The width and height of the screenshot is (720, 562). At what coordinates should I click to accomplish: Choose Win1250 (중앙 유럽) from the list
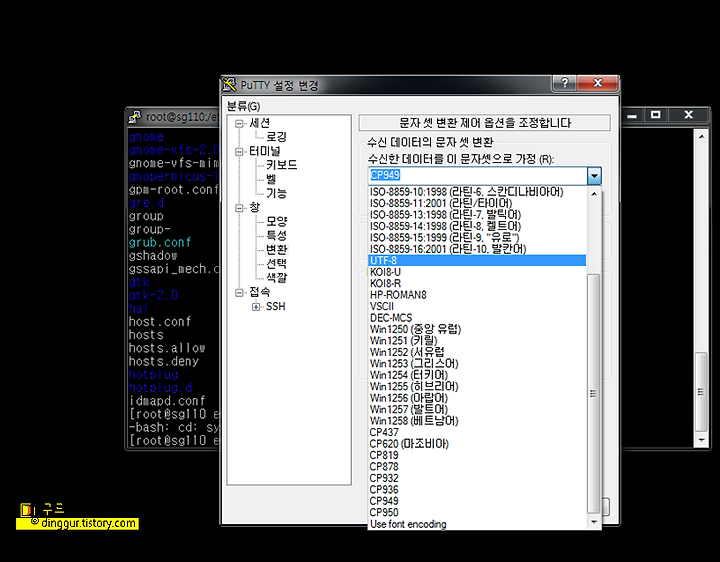(x=477, y=329)
